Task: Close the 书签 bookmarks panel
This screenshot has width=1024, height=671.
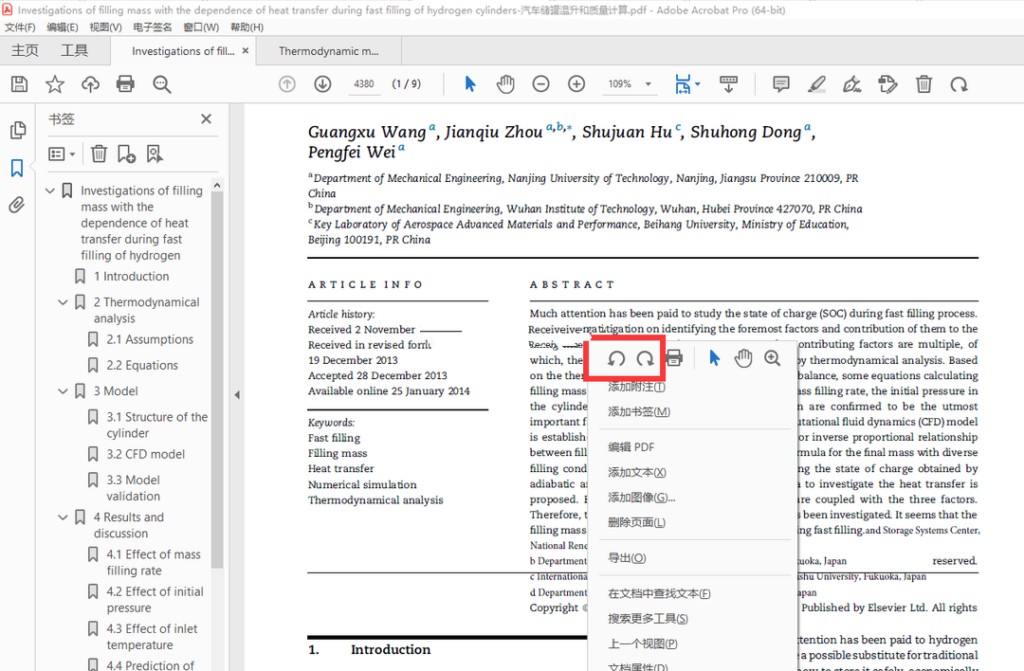Action: coord(206,118)
